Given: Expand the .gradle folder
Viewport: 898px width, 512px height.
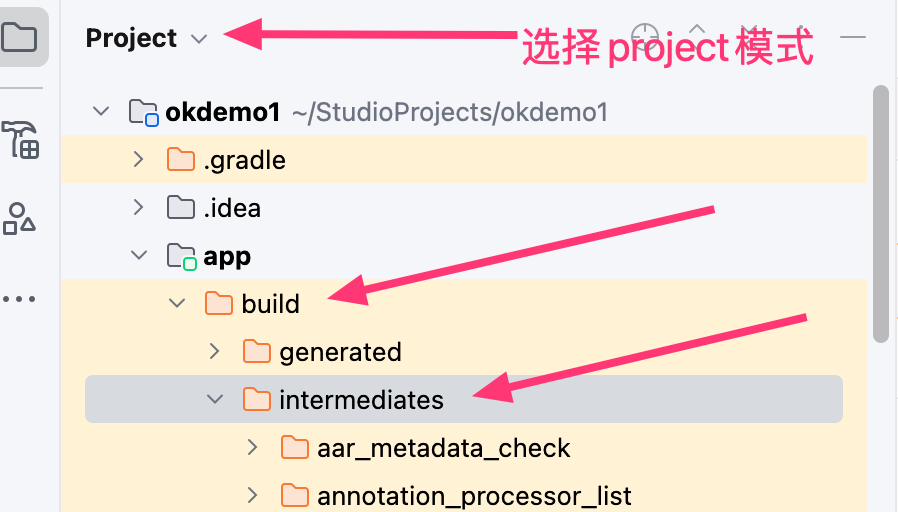Looking at the screenshot, I should pos(139,160).
